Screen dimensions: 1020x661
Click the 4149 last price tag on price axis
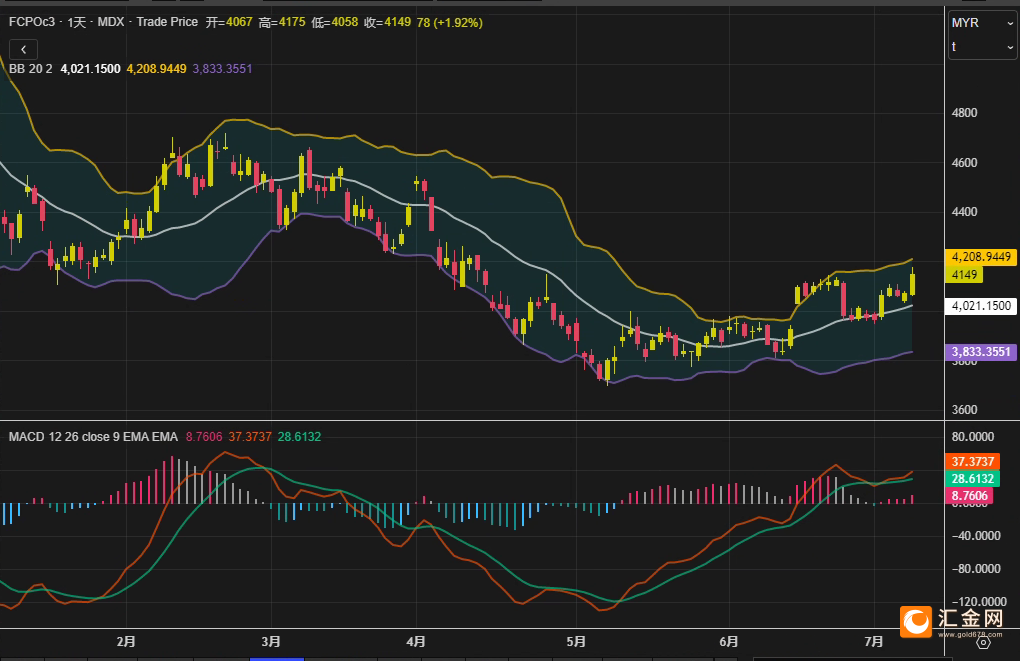pyautogui.click(x=964, y=275)
